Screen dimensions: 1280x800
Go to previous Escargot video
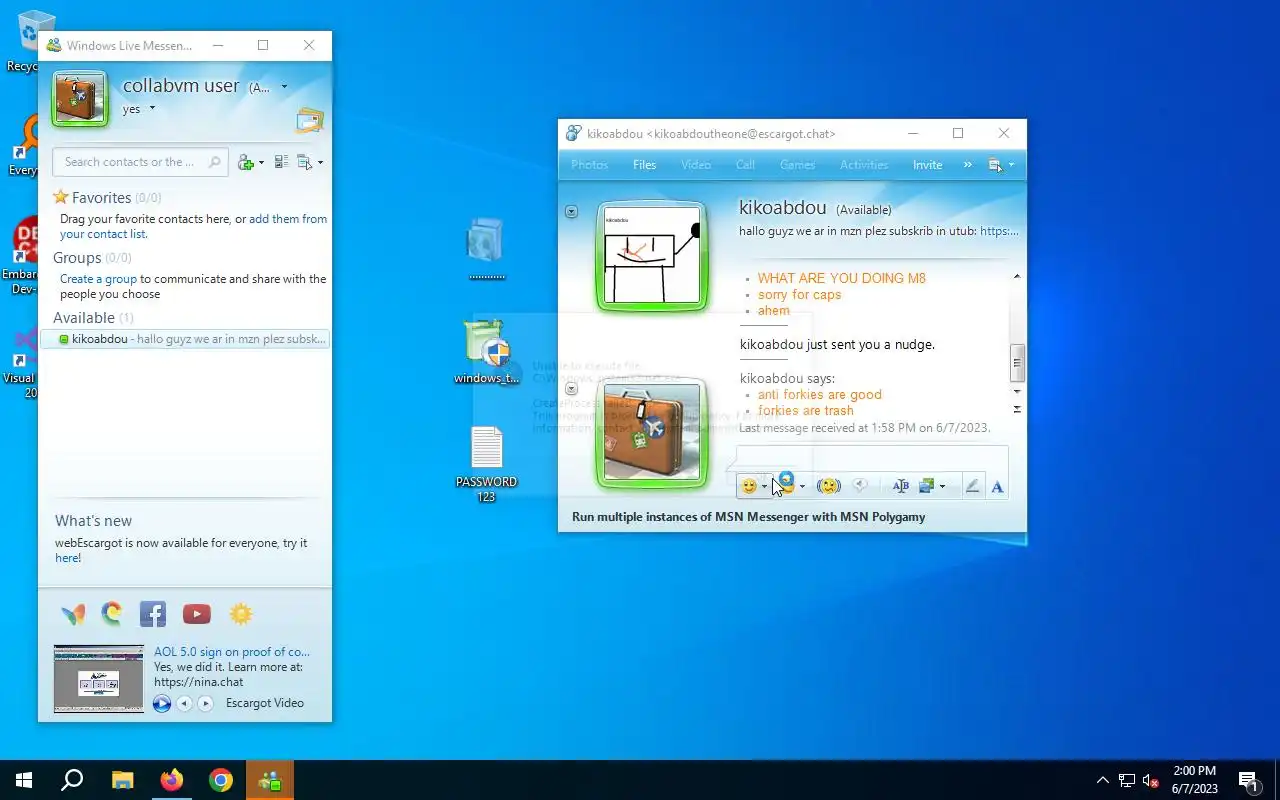tap(184, 703)
